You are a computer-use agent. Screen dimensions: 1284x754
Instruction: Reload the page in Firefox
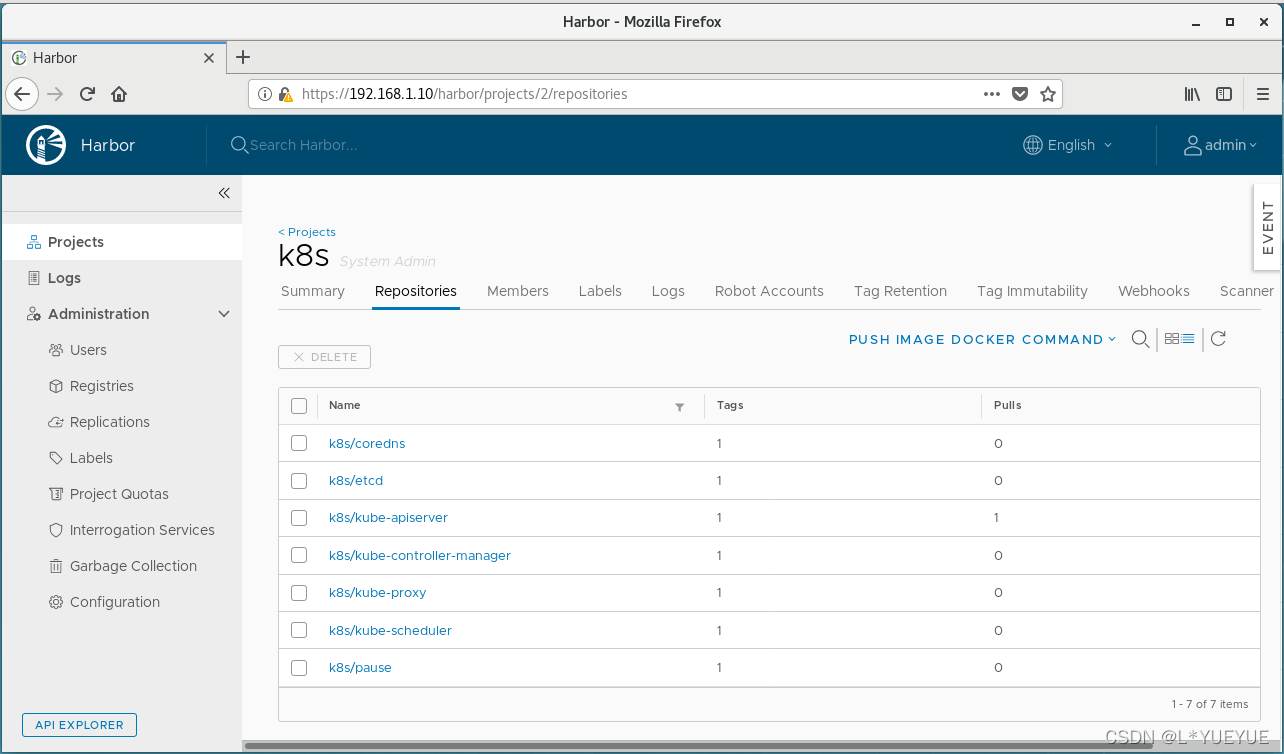tap(87, 94)
